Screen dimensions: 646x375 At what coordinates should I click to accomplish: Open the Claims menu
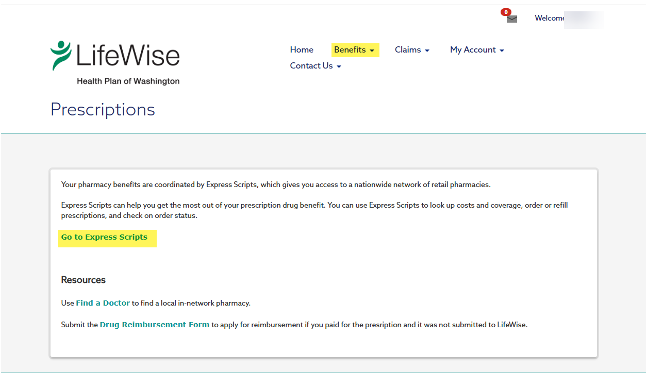(x=412, y=50)
